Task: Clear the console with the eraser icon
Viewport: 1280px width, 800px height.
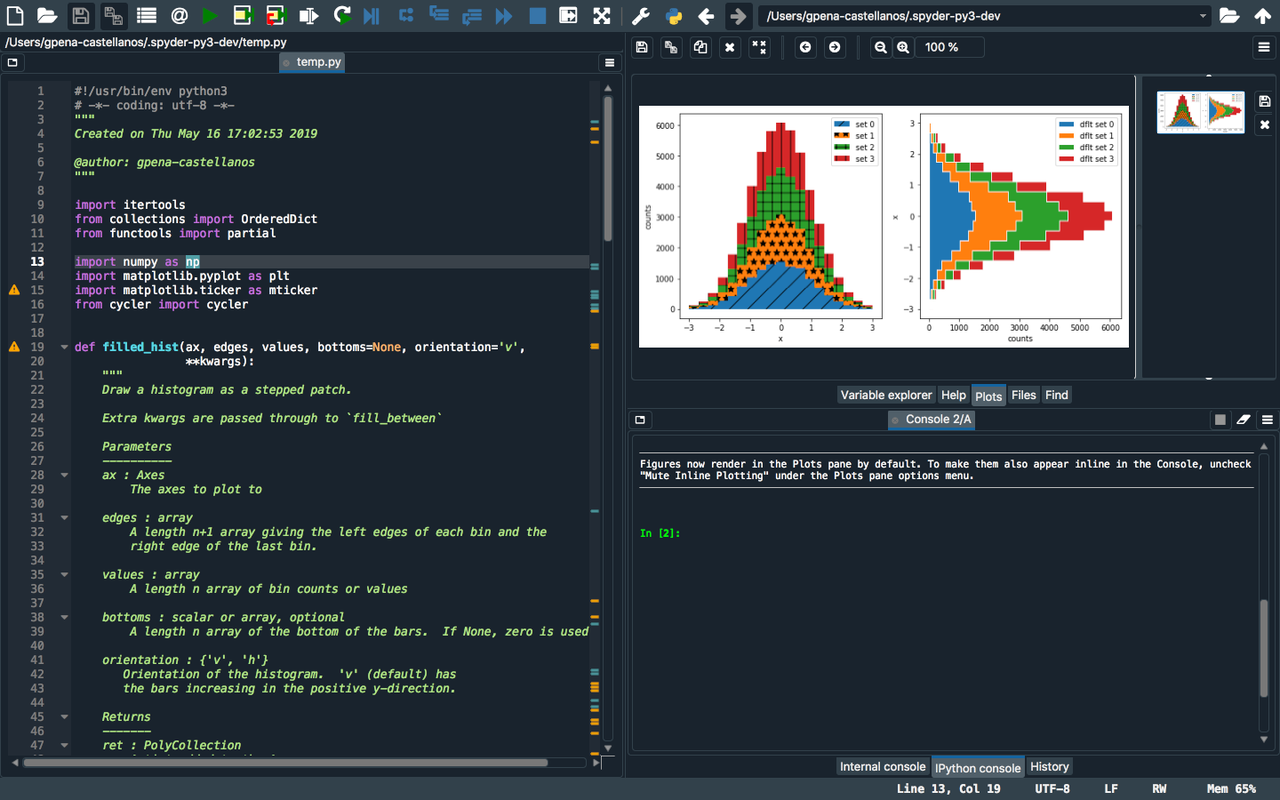Action: (x=1243, y=420)
